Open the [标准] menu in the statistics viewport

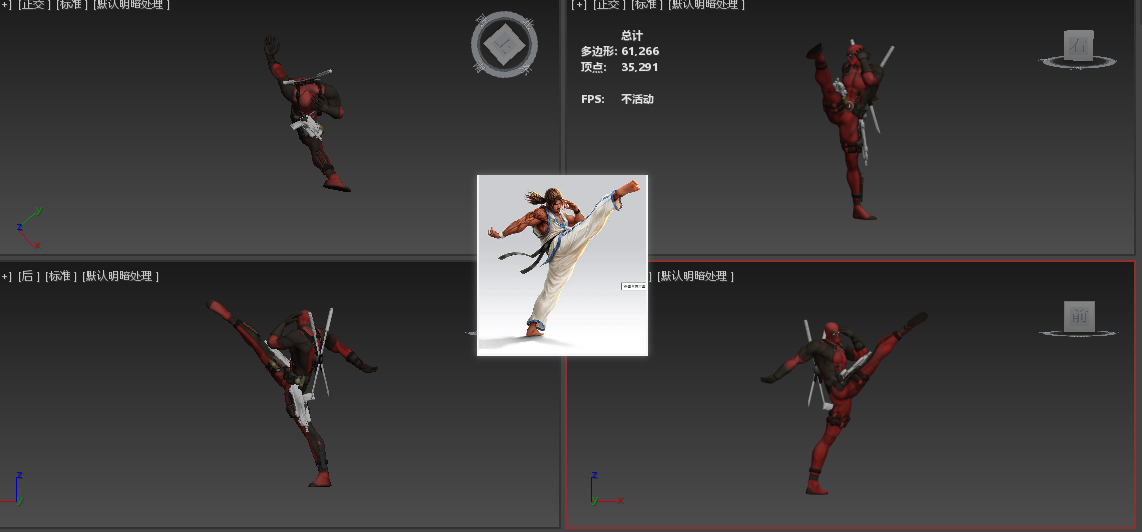(647, 4)
